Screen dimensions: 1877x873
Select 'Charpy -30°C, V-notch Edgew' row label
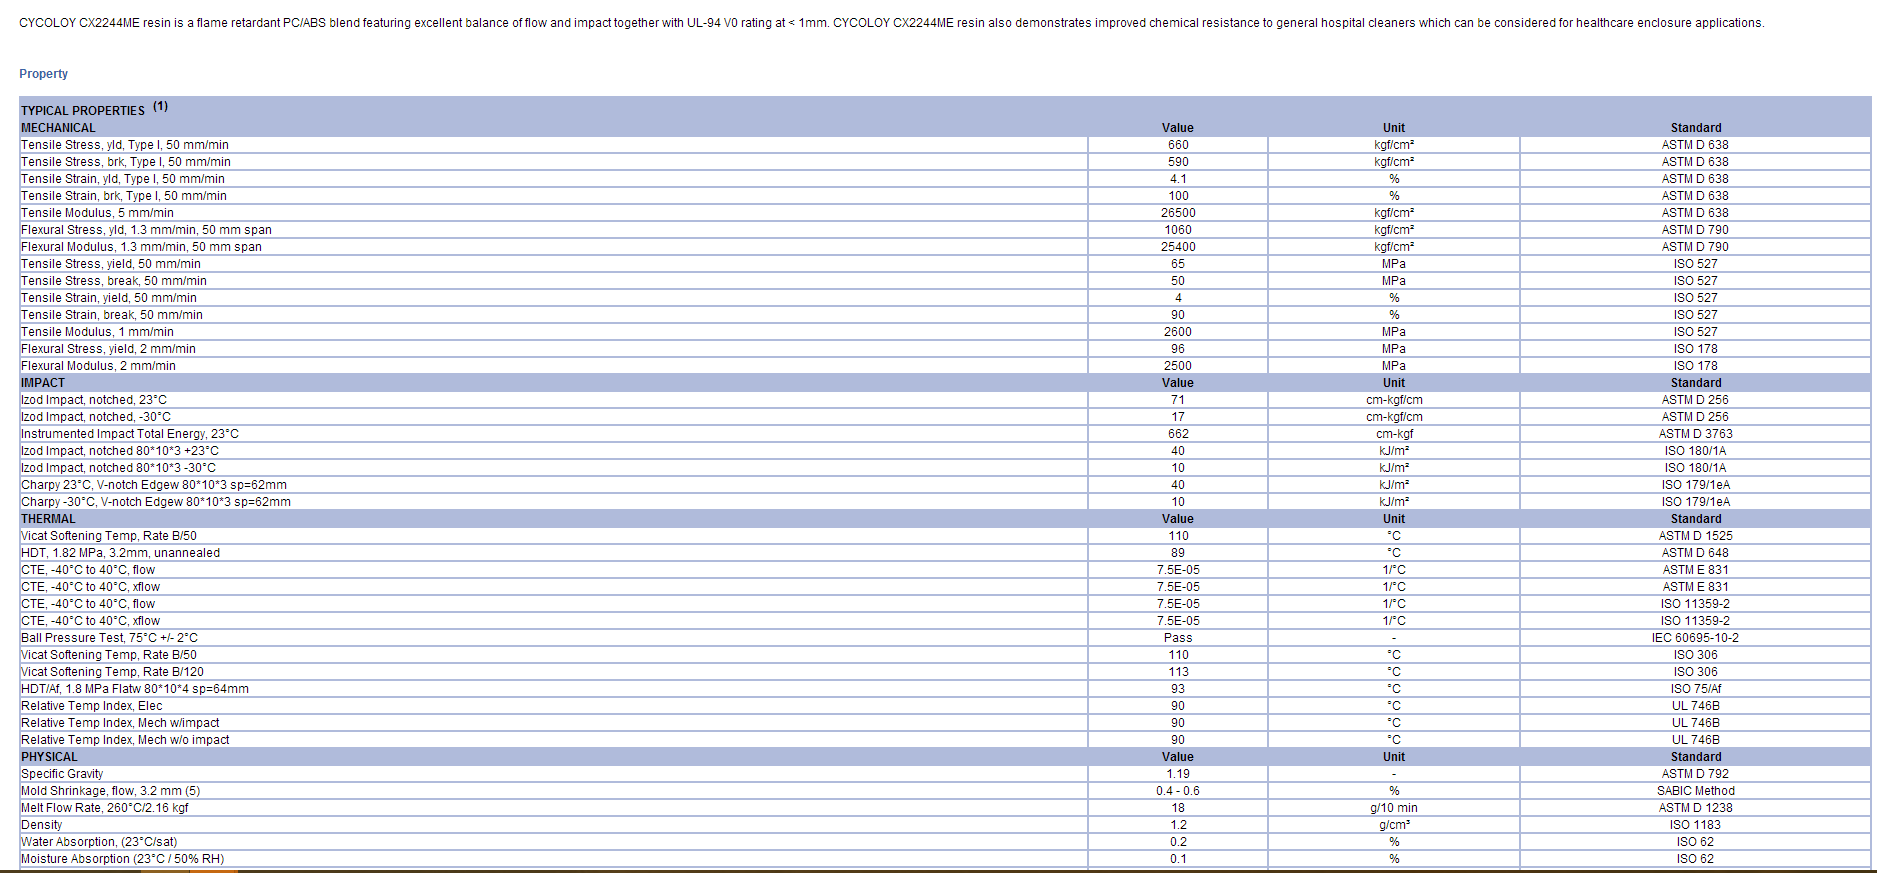coord(156,502)
